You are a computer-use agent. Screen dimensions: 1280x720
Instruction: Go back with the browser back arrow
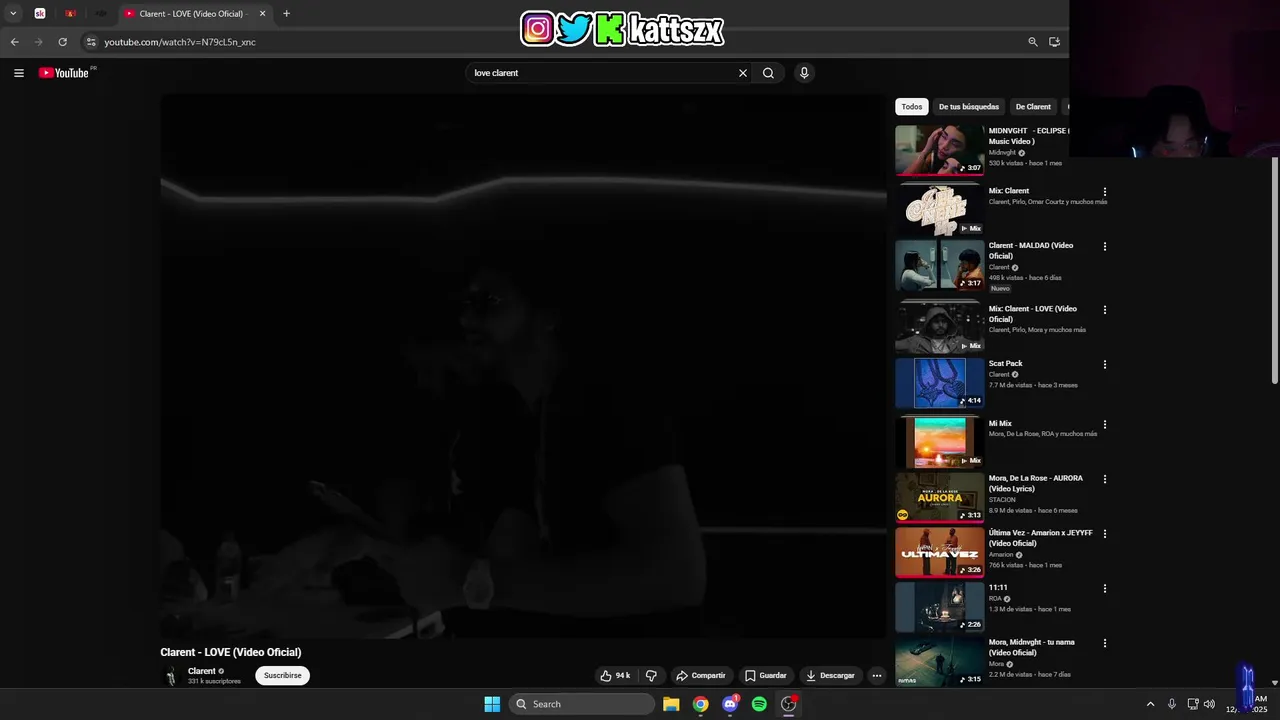pos(14,42)
